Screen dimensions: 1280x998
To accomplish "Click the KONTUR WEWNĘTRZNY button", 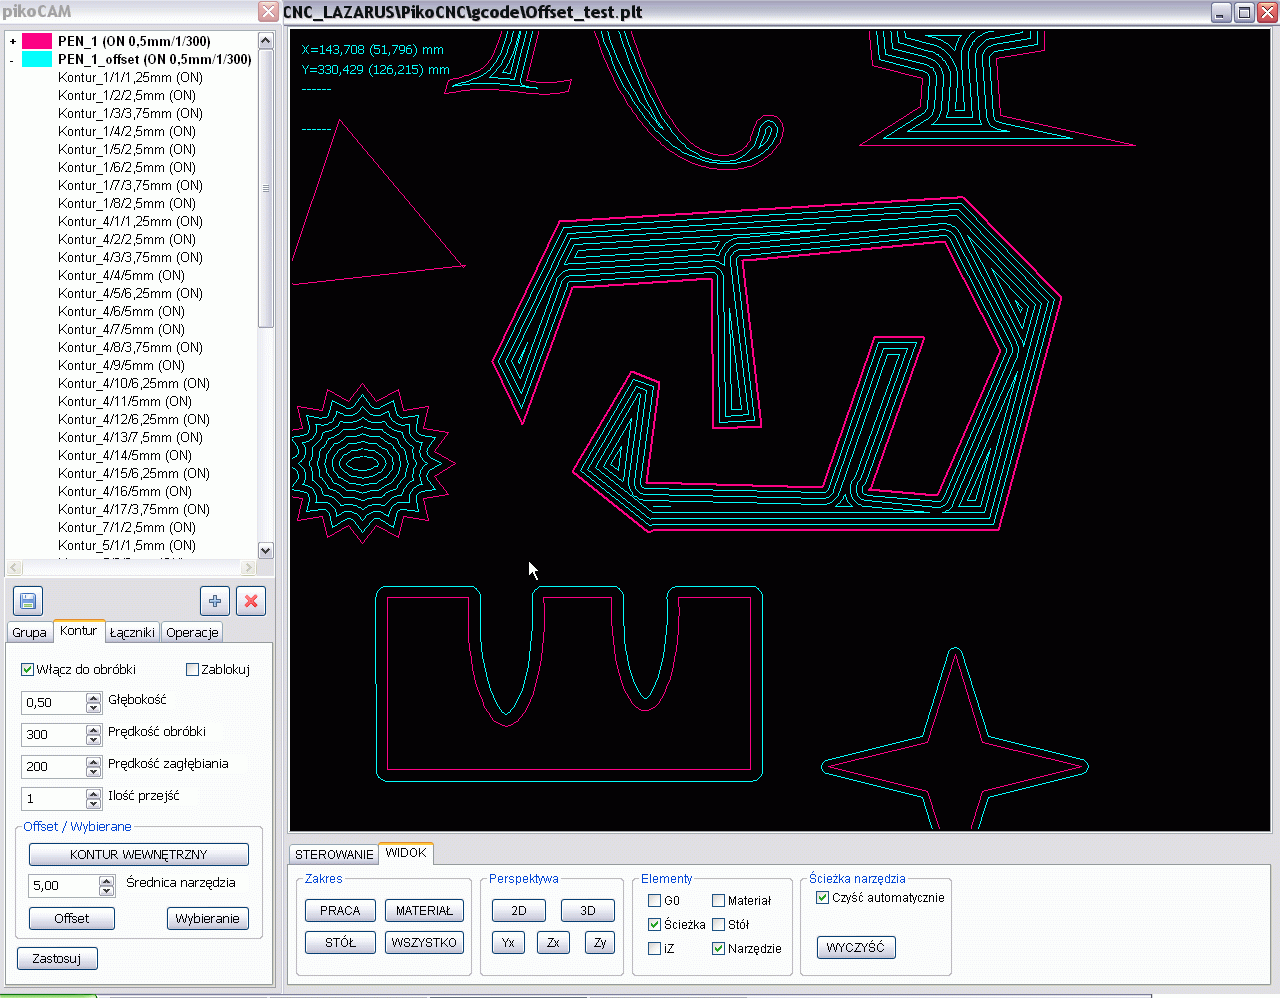I will point(139,854).
